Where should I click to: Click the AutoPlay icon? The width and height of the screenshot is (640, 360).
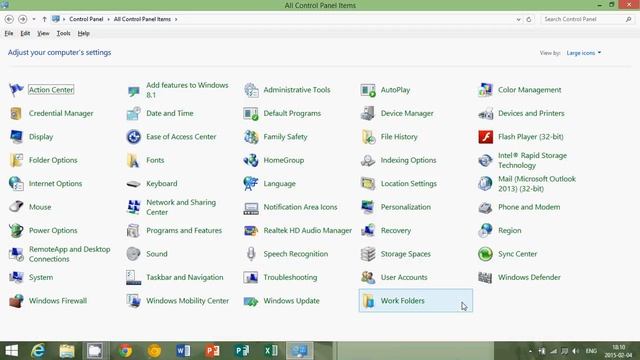(368, 90)
